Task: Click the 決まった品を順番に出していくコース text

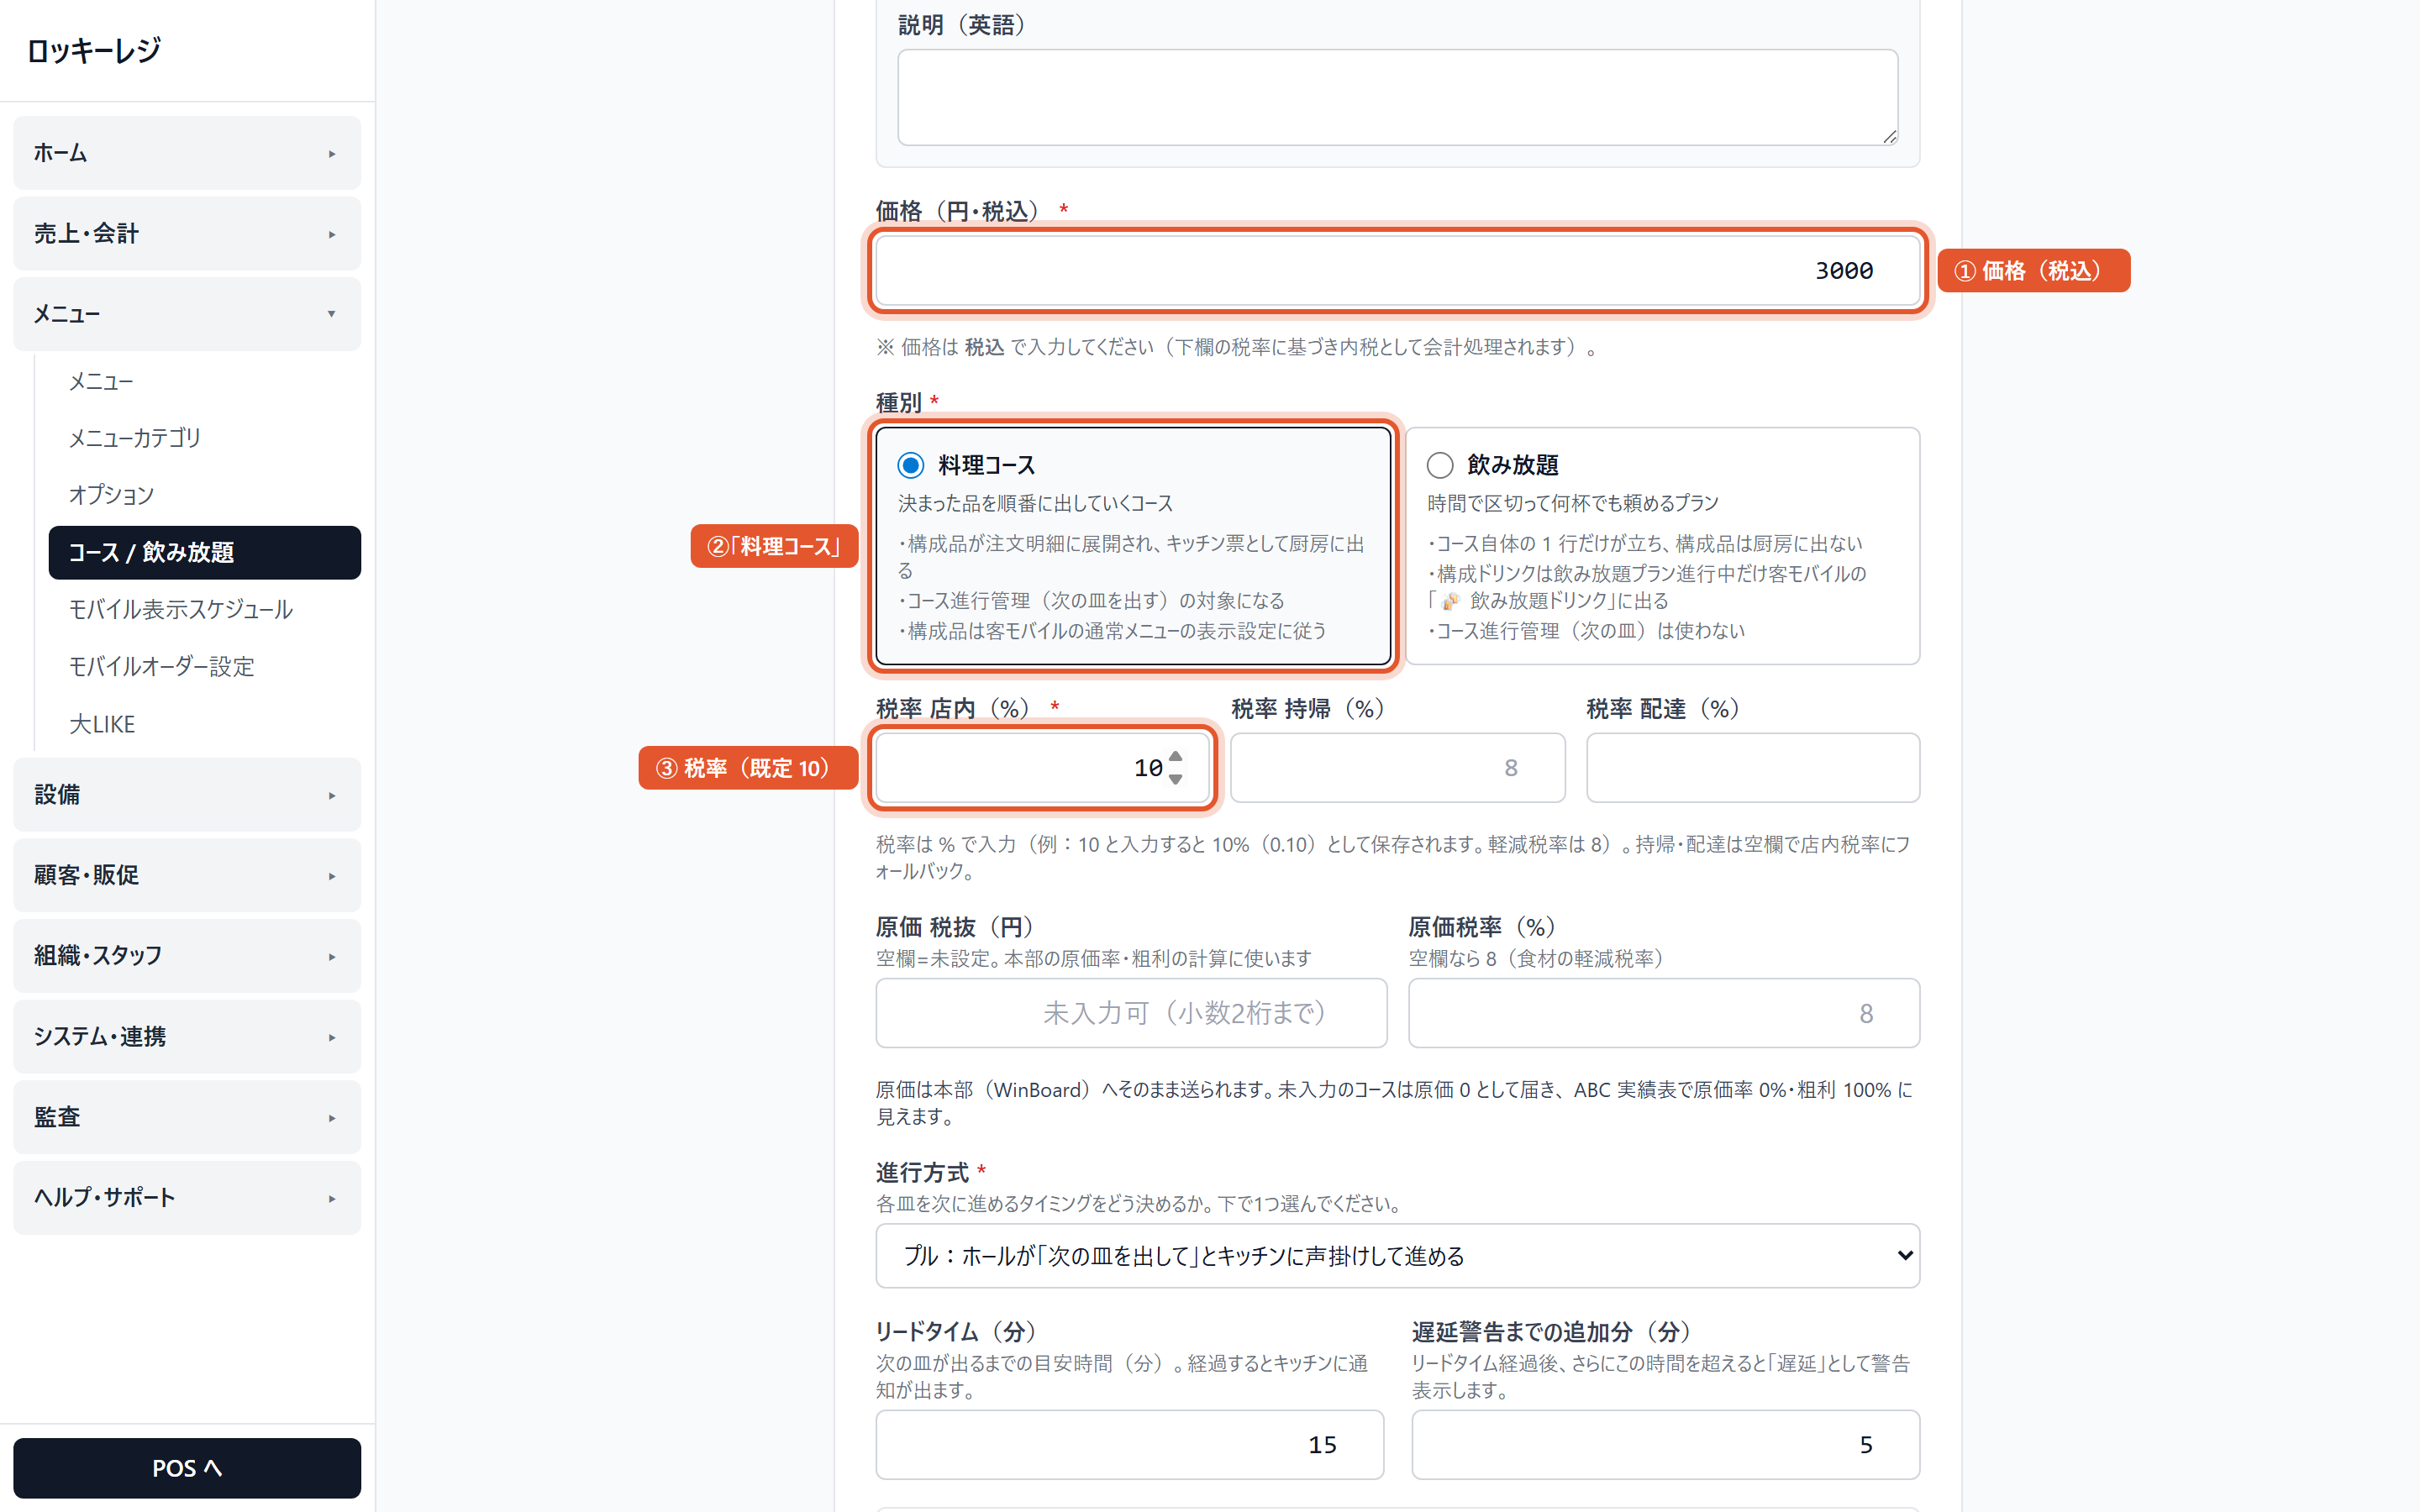Action: 1035,503
